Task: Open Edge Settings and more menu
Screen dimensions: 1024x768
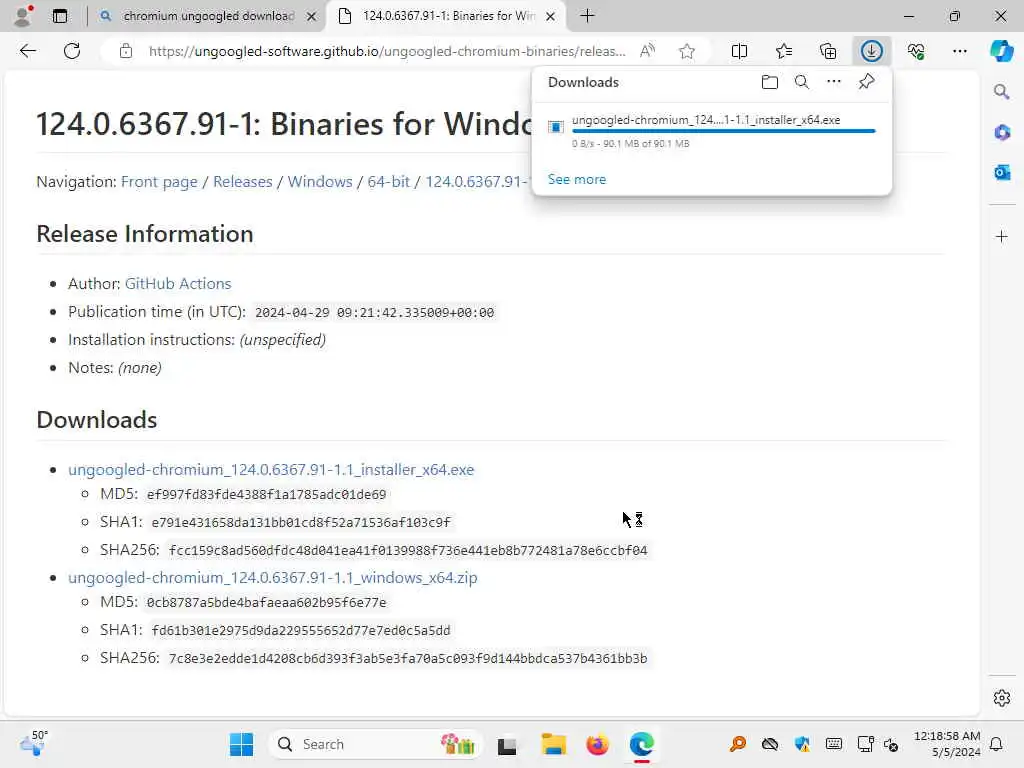Action: (959, 51)
